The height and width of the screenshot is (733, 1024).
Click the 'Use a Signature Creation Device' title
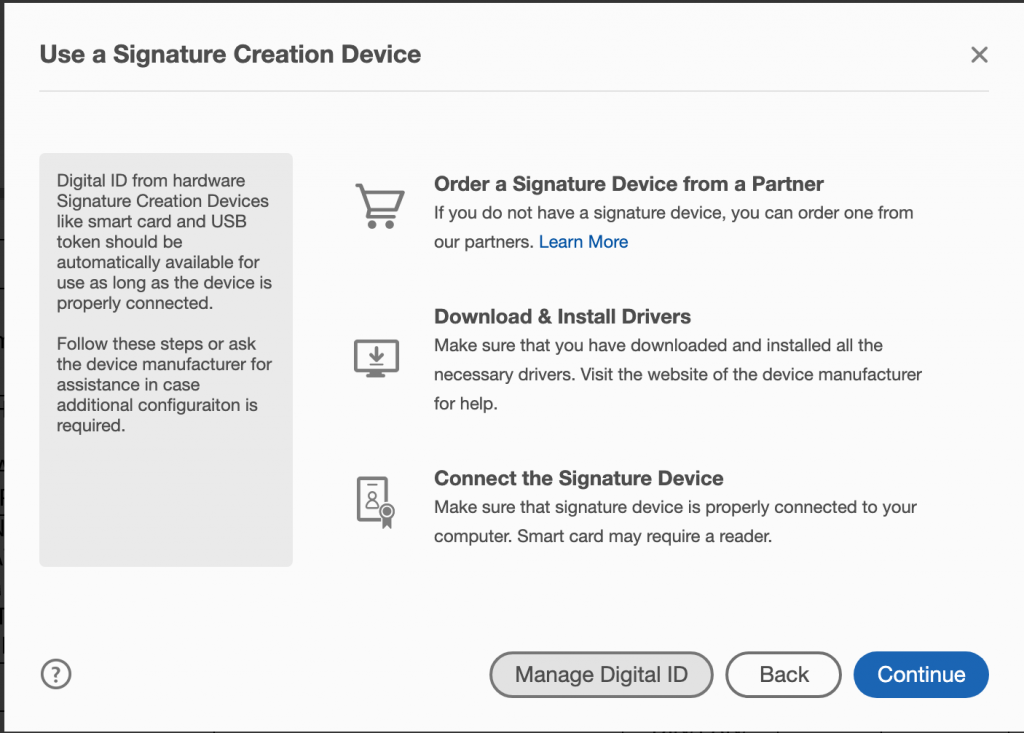click(x=231, y=54)
